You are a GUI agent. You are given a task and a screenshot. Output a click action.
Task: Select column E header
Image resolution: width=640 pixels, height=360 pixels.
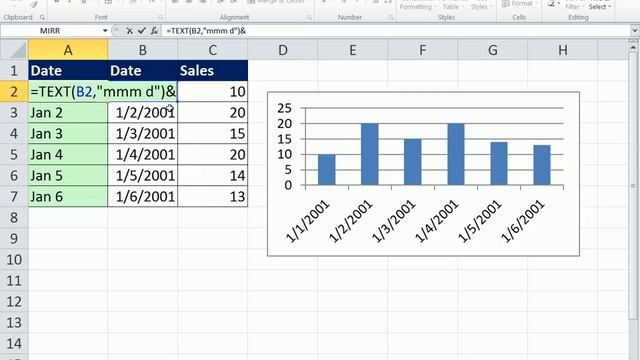click(x=352, y=50)
